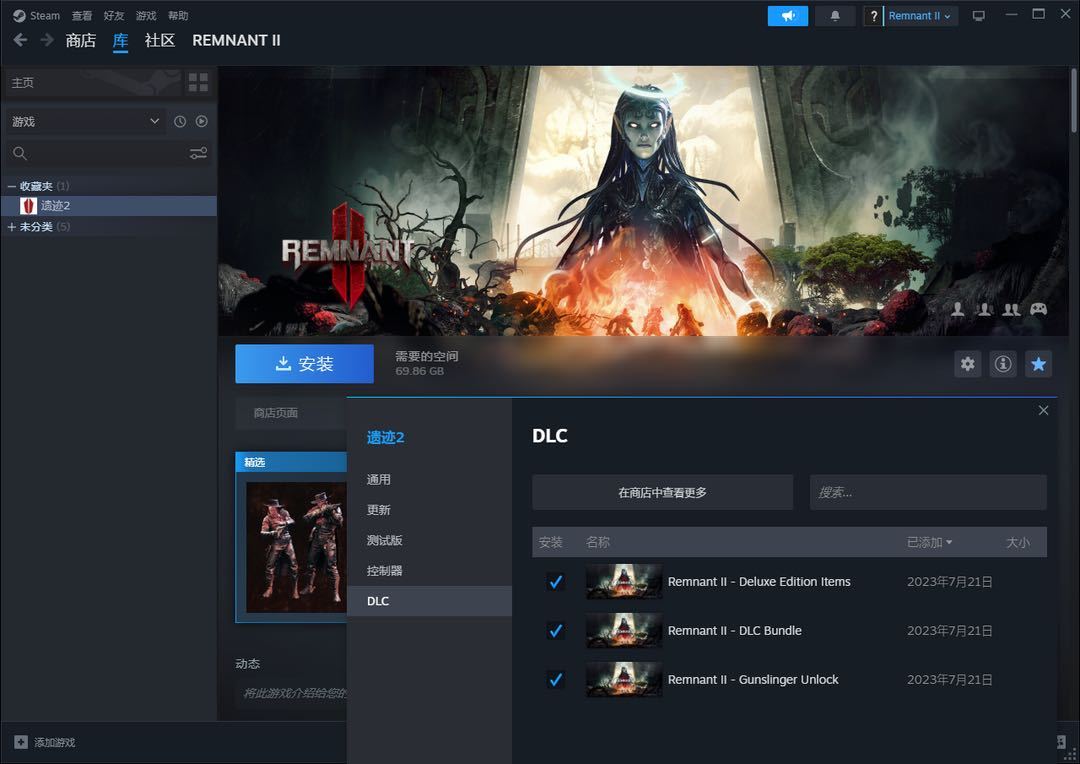This screenshot has height=764, width=1080.
Task: Click the announcements megaphone icon
Action: tap(787, 16)
